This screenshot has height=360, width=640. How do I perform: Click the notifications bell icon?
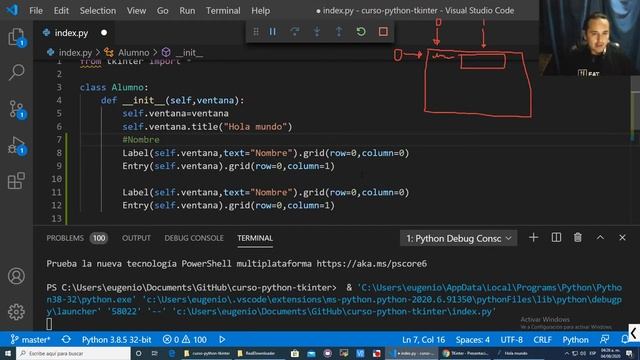(x=624, y=340)
